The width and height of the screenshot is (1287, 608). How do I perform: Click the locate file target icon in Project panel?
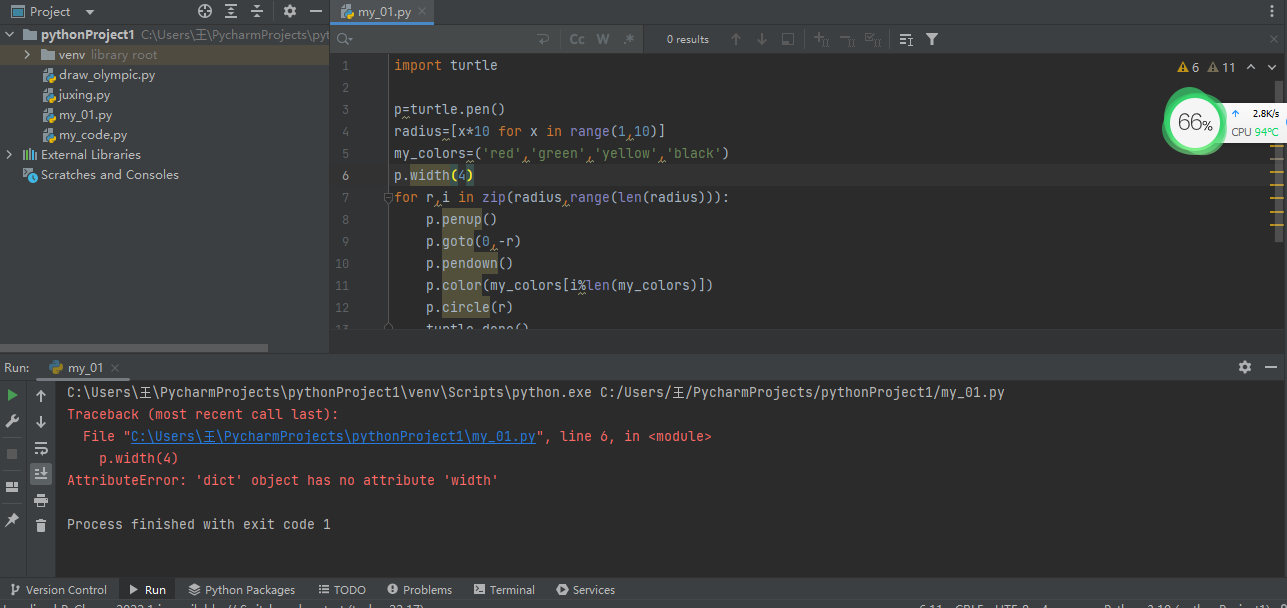(x=205, y=12)
